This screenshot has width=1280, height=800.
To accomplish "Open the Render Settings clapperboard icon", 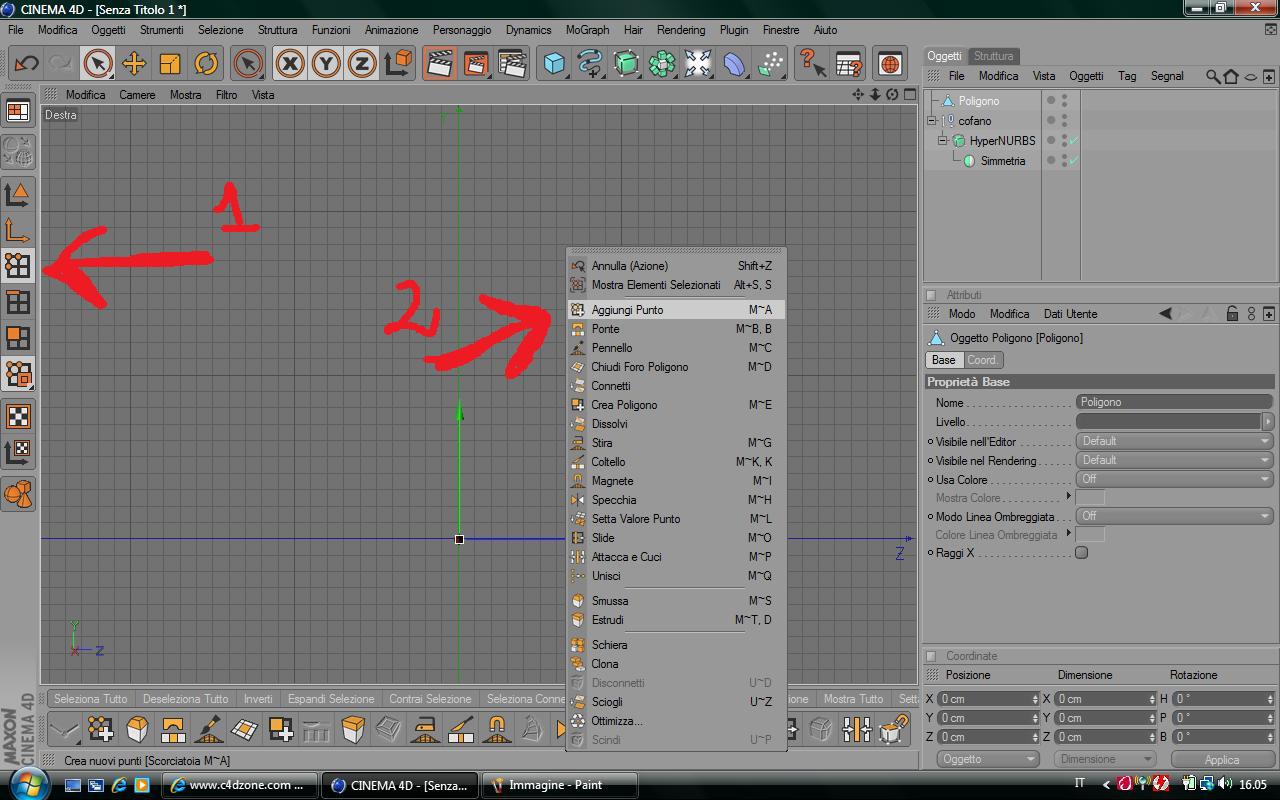I will pos(511,64).
